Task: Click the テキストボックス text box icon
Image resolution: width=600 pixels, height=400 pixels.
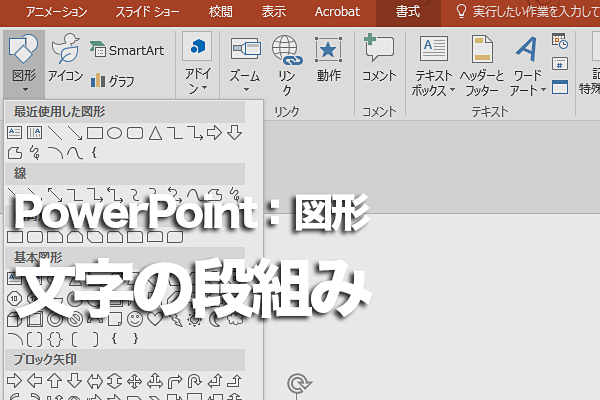Action: (x=434, y=49)
